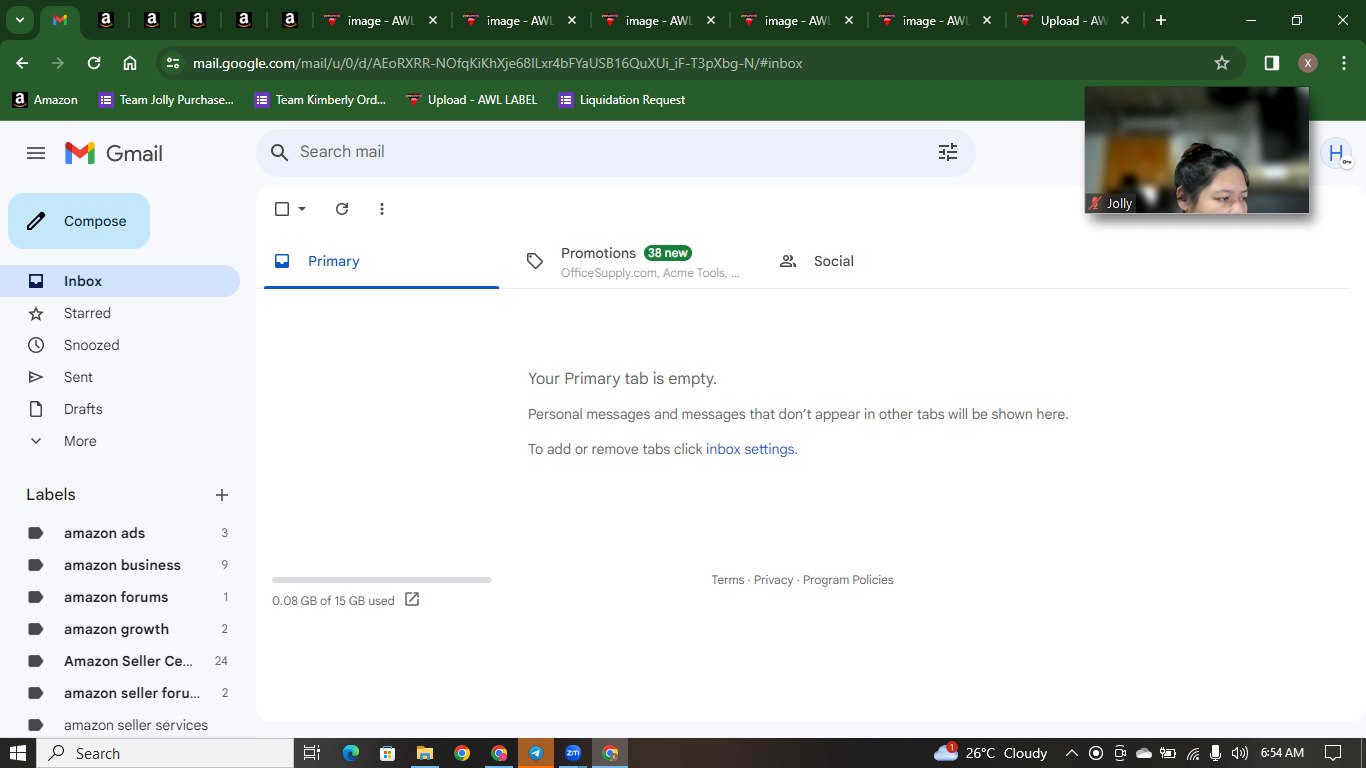Open the Program Policies link
Viewport: 1366px width, 768px height.
pos(848,580)
